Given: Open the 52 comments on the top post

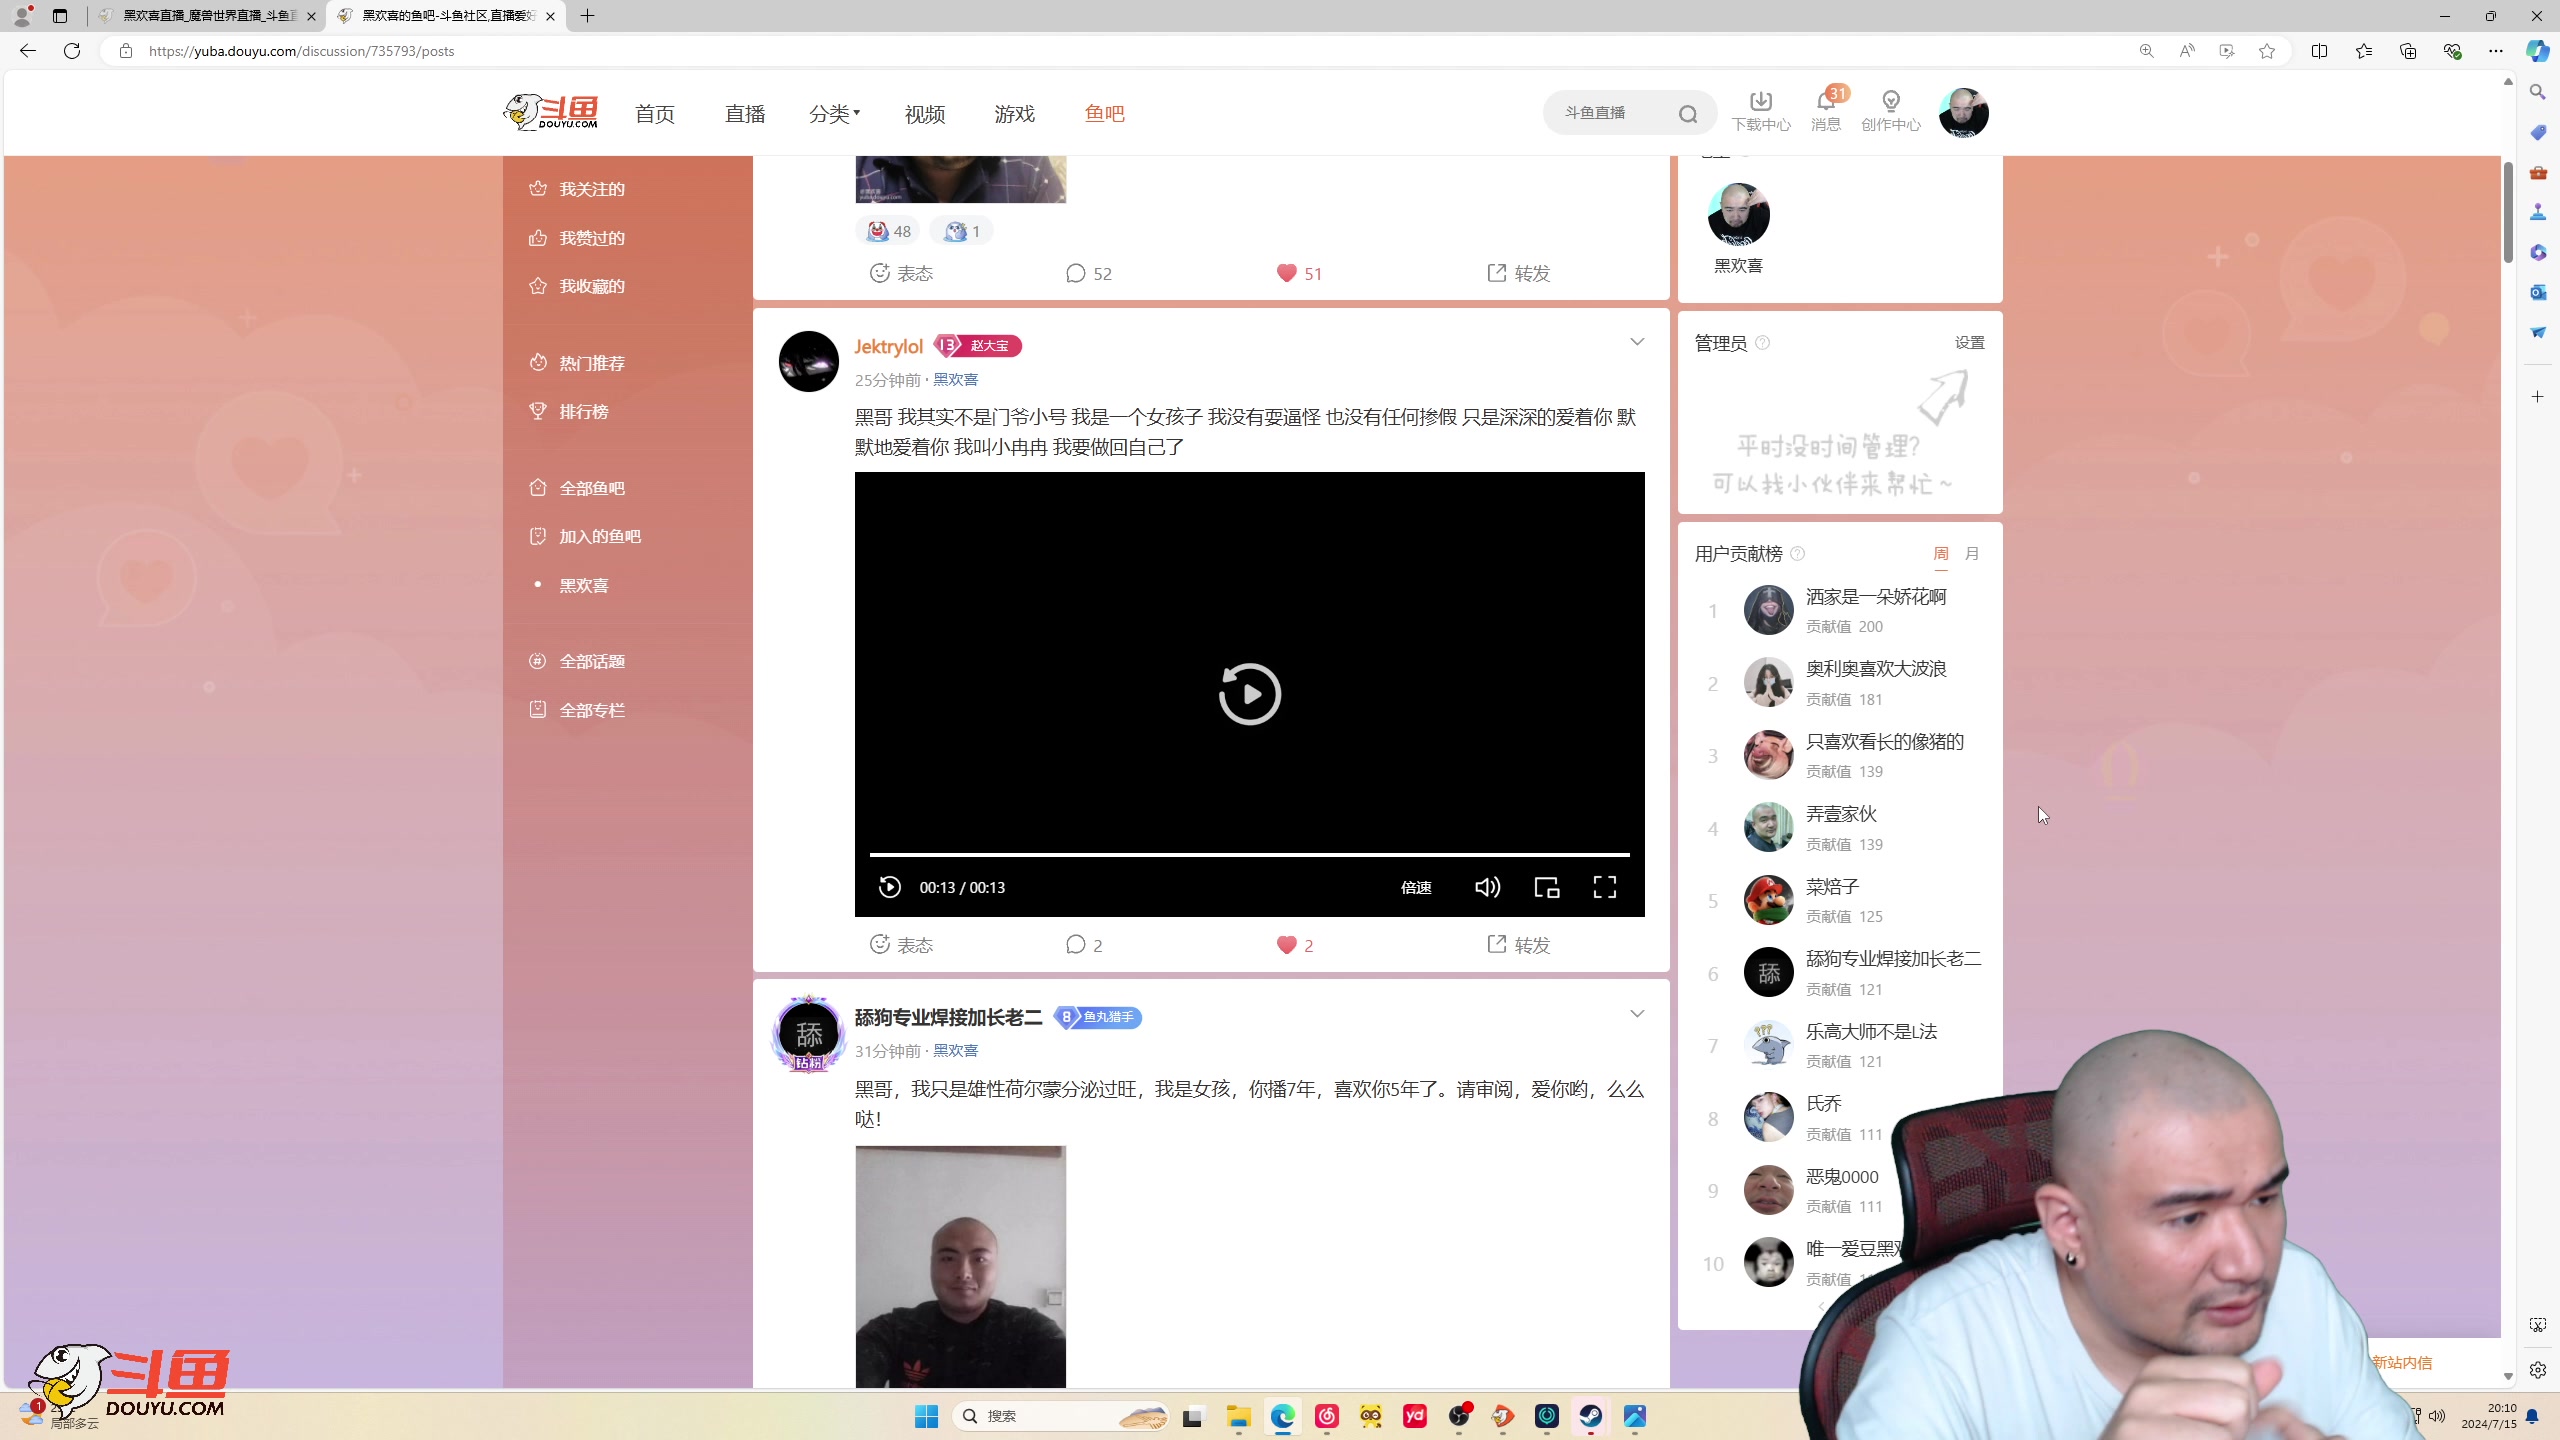Looking at the screenshot, I should coord(1089,273).
